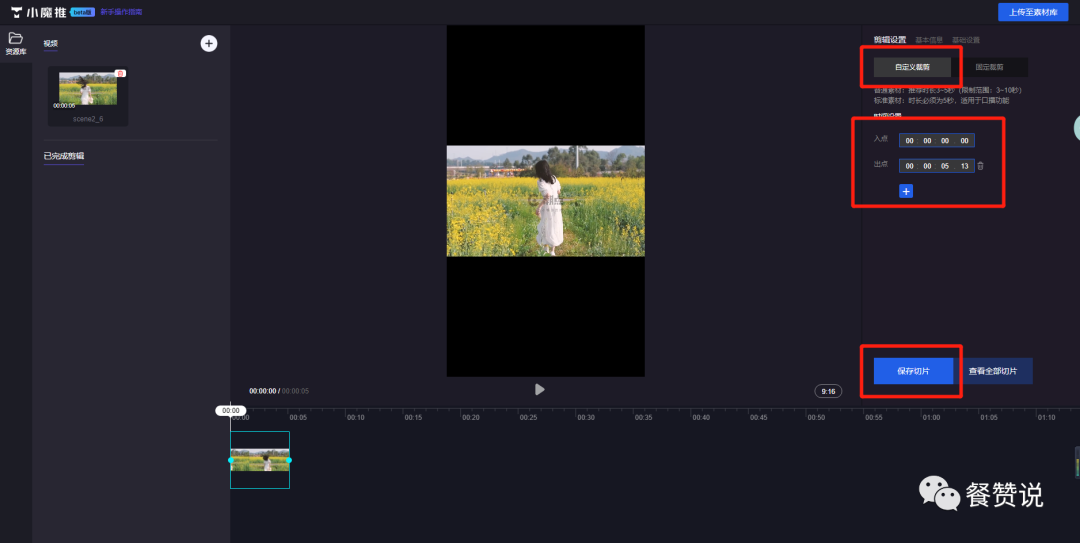Select the 自定义裁剪 mode
The width and height of the screenshot is (1080, 543).
[x=911, y=67]
